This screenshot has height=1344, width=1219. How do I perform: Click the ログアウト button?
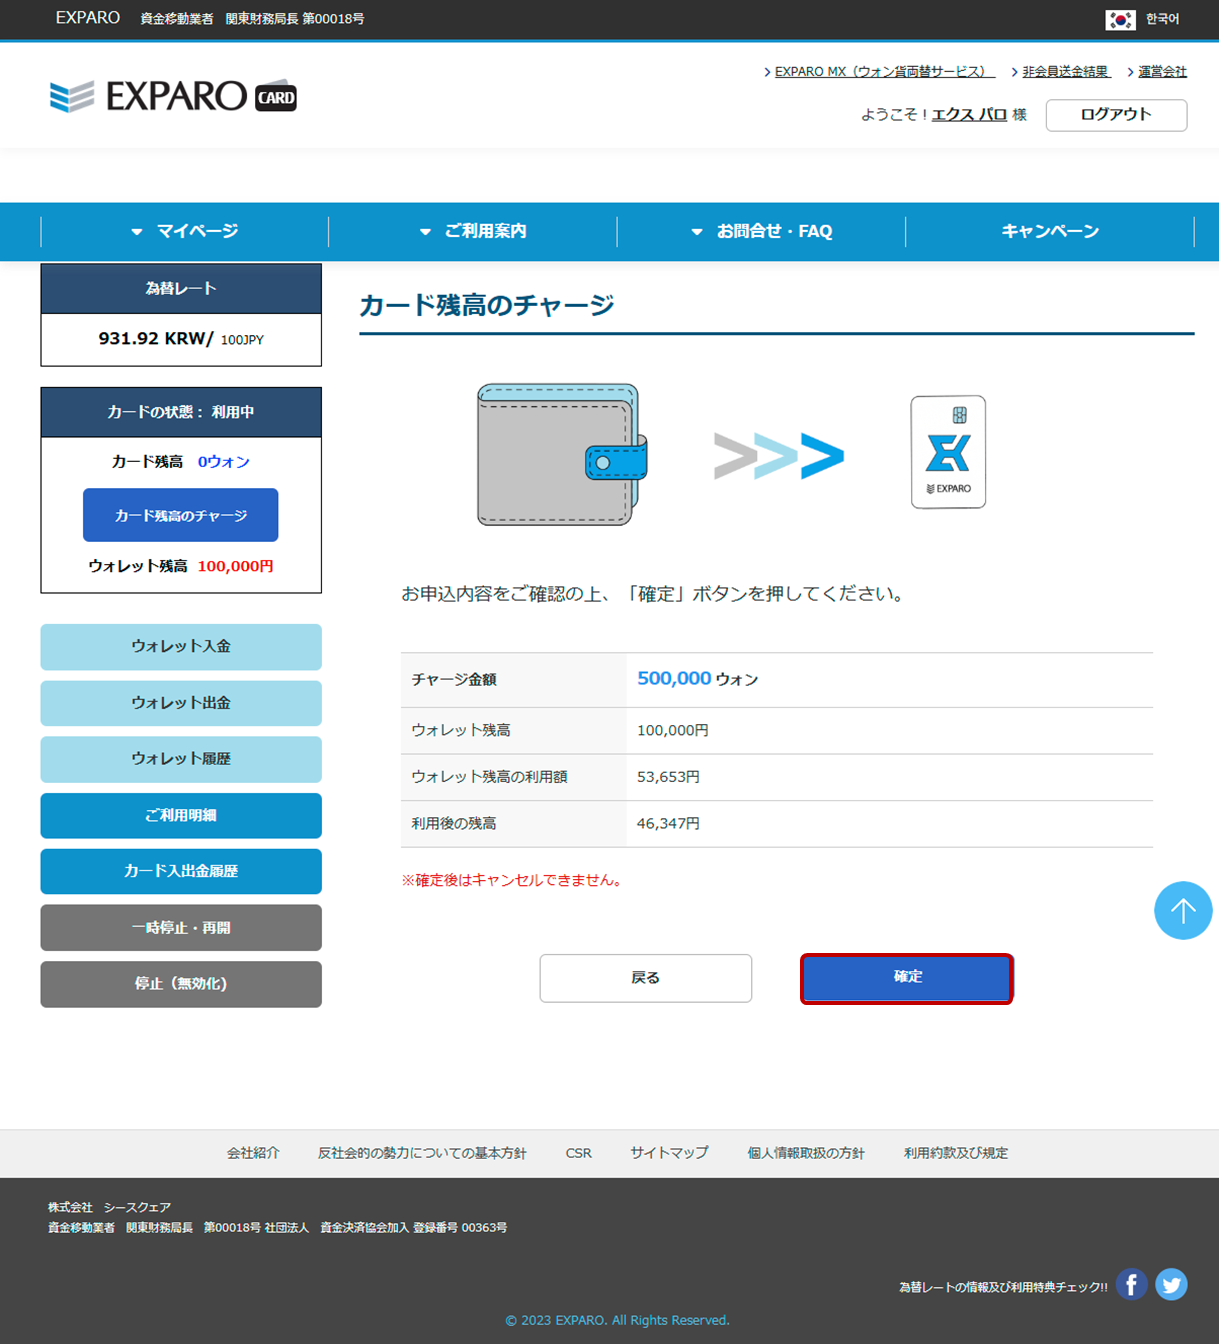(x=1116, y=115)
